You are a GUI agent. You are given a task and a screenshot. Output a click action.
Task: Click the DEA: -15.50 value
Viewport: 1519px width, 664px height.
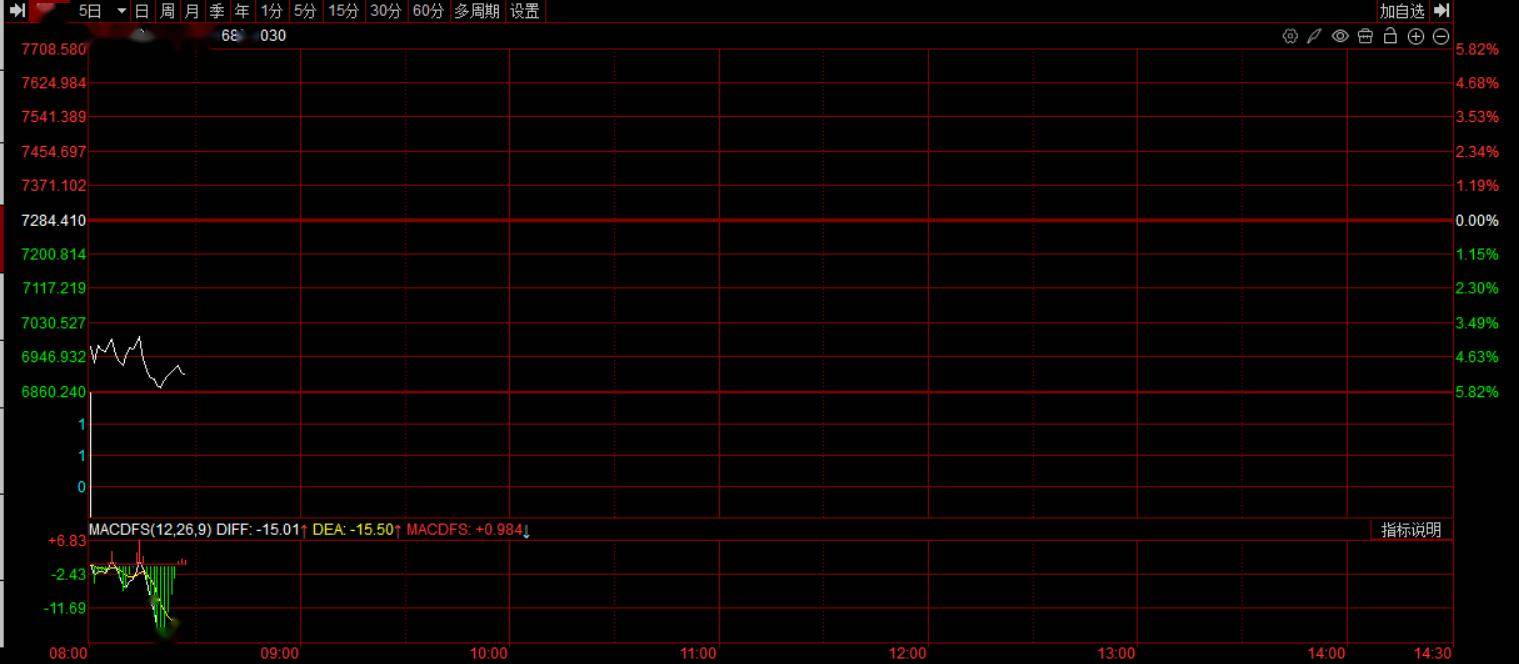[353, 529]
